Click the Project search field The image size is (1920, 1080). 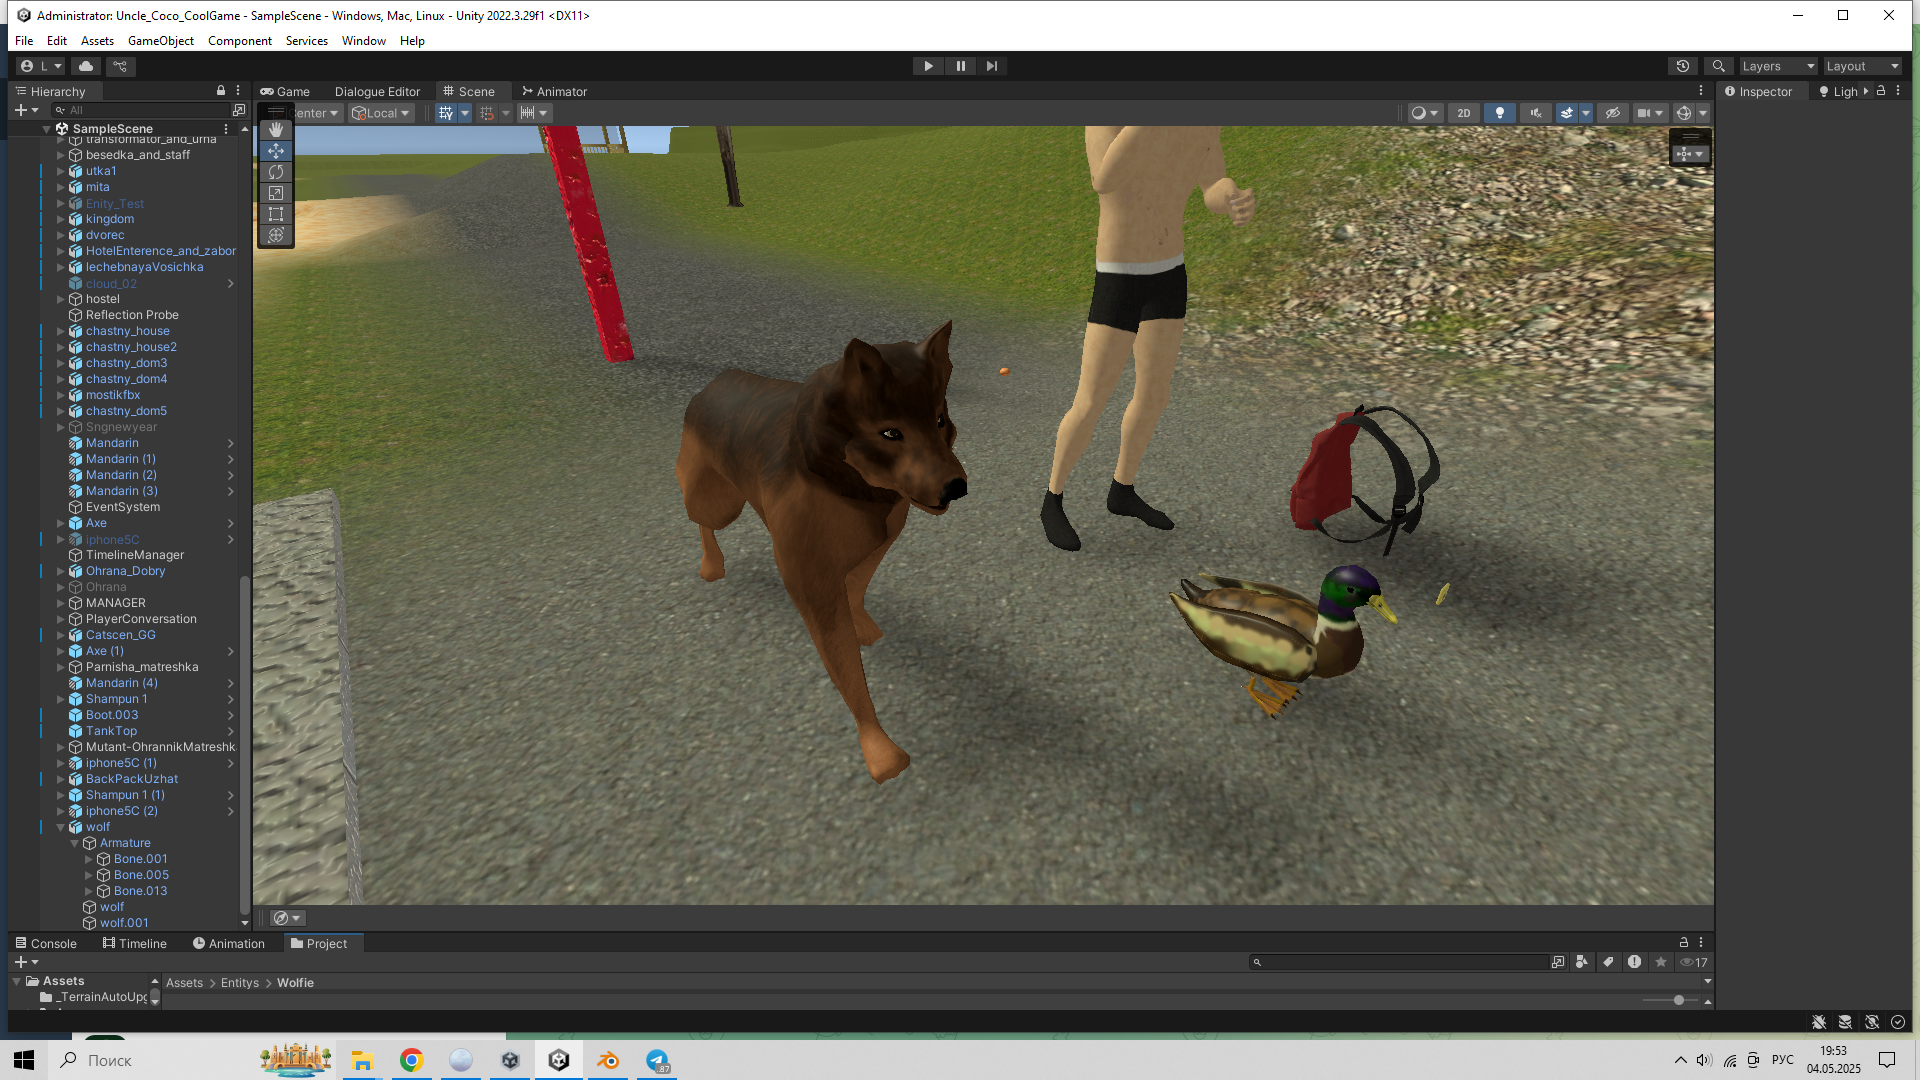1400,962
